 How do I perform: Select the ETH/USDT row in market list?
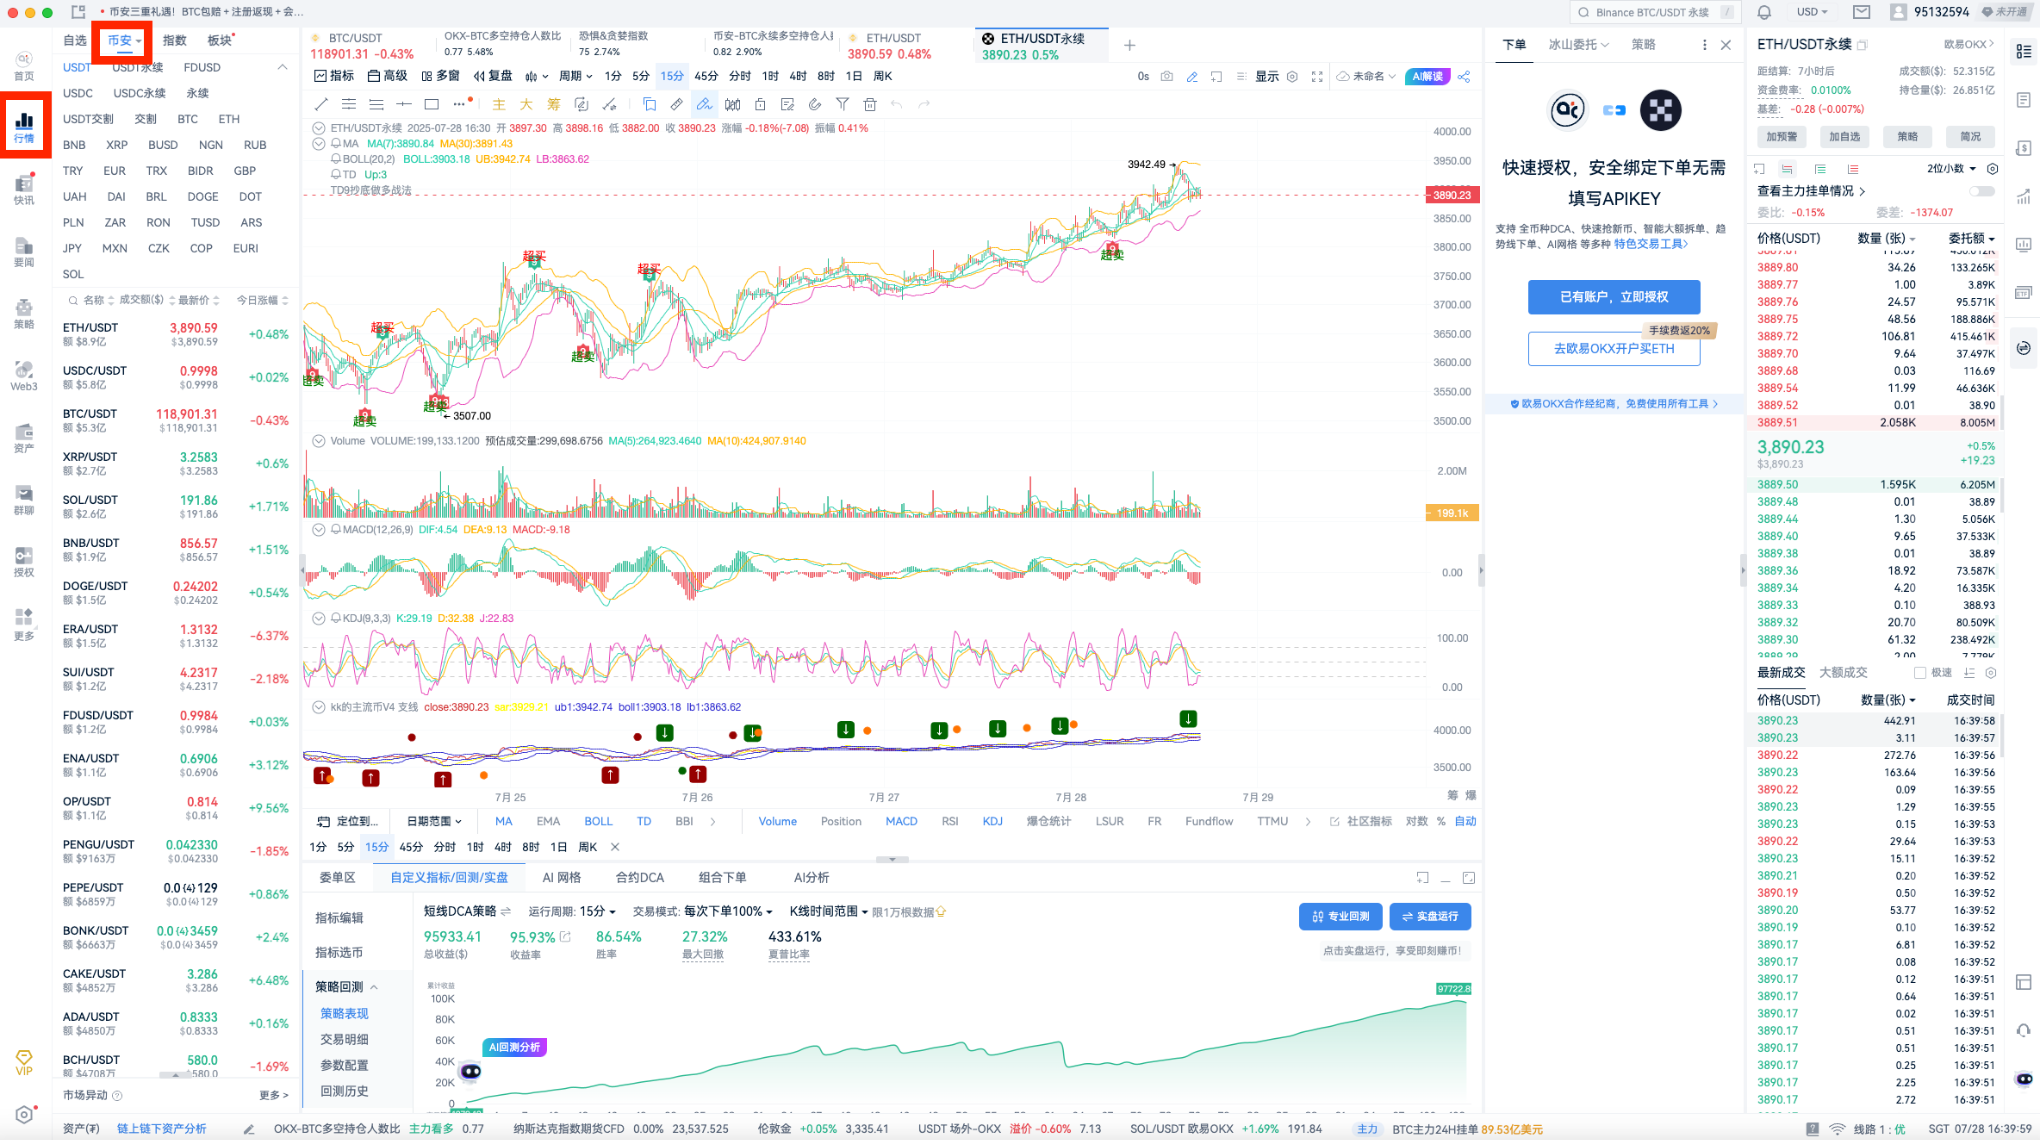click(176, 335)
